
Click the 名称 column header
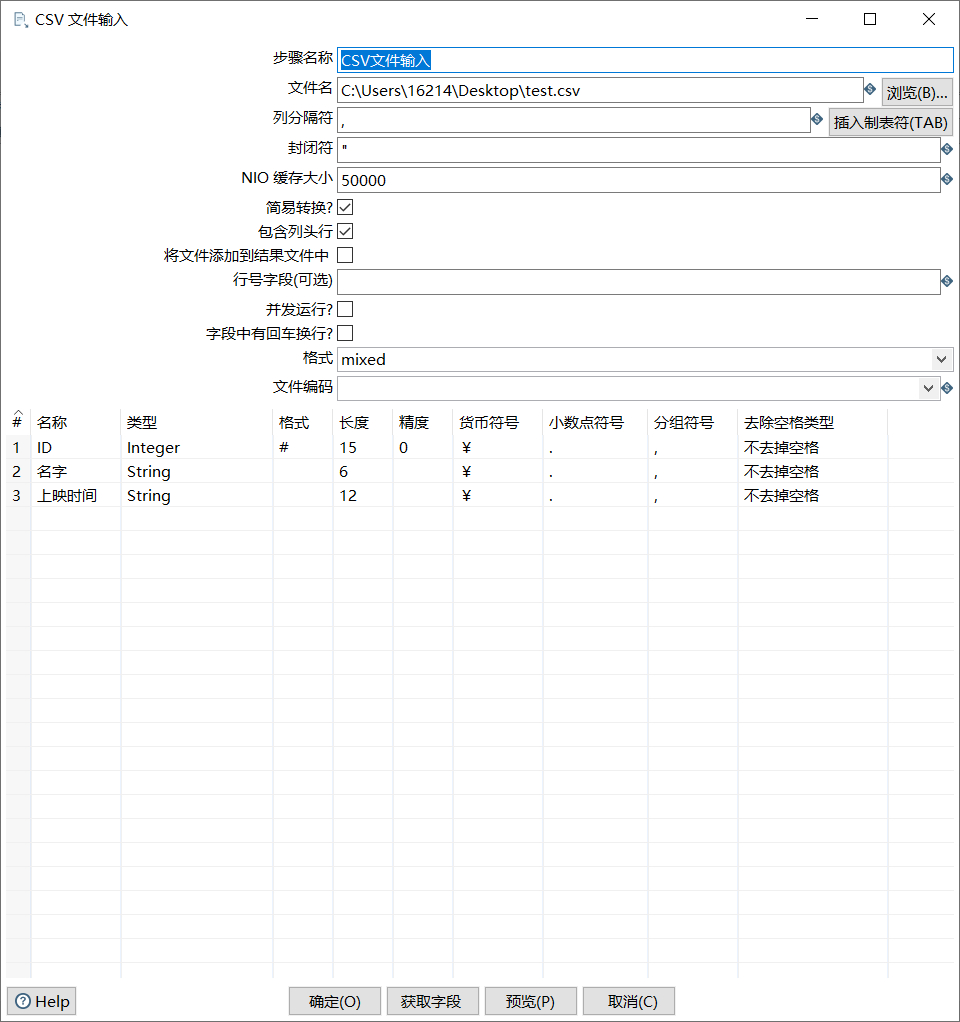(52, 423)
